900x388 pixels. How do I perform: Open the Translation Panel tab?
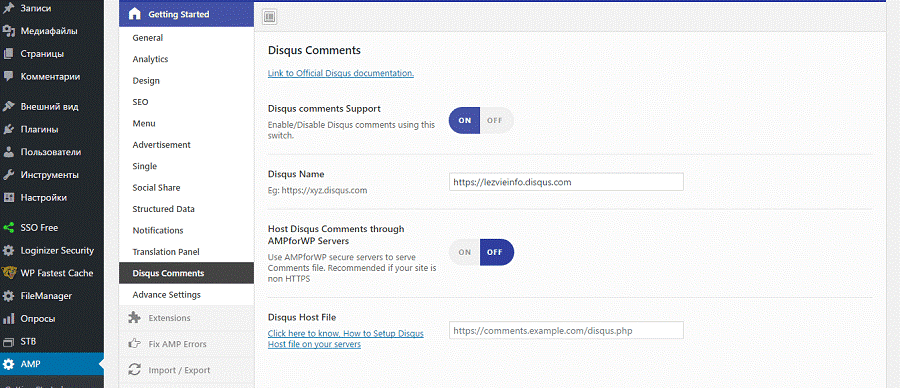tap(187, 251)
